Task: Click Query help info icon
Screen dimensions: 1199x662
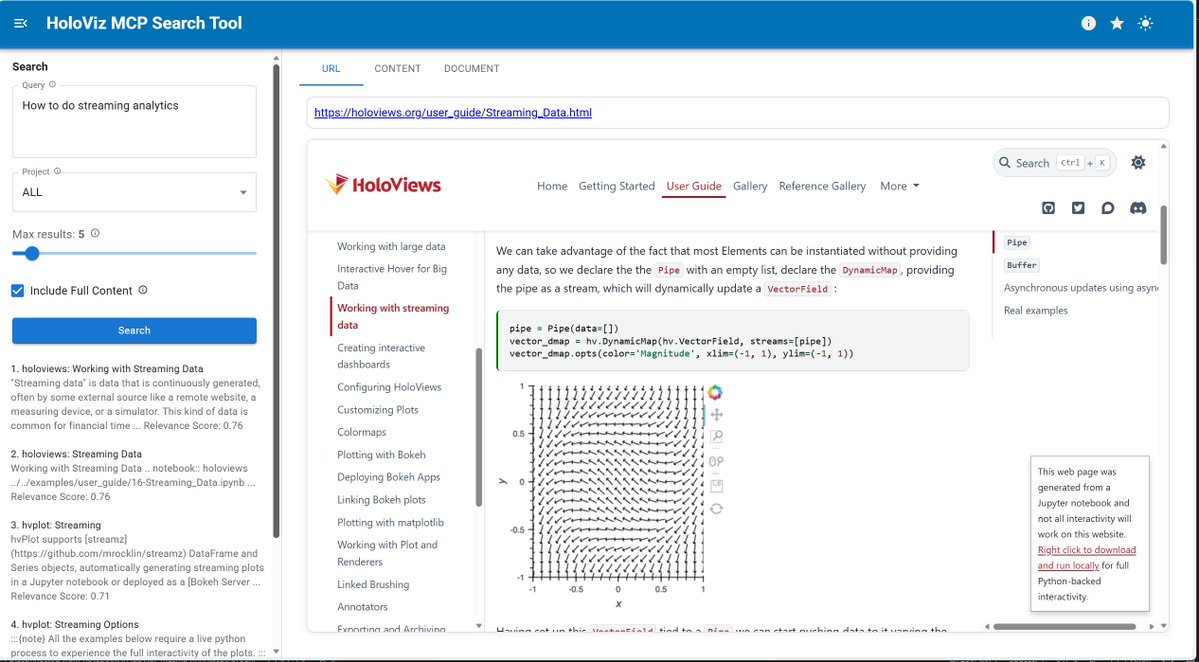Action: (x=53, y=85)
